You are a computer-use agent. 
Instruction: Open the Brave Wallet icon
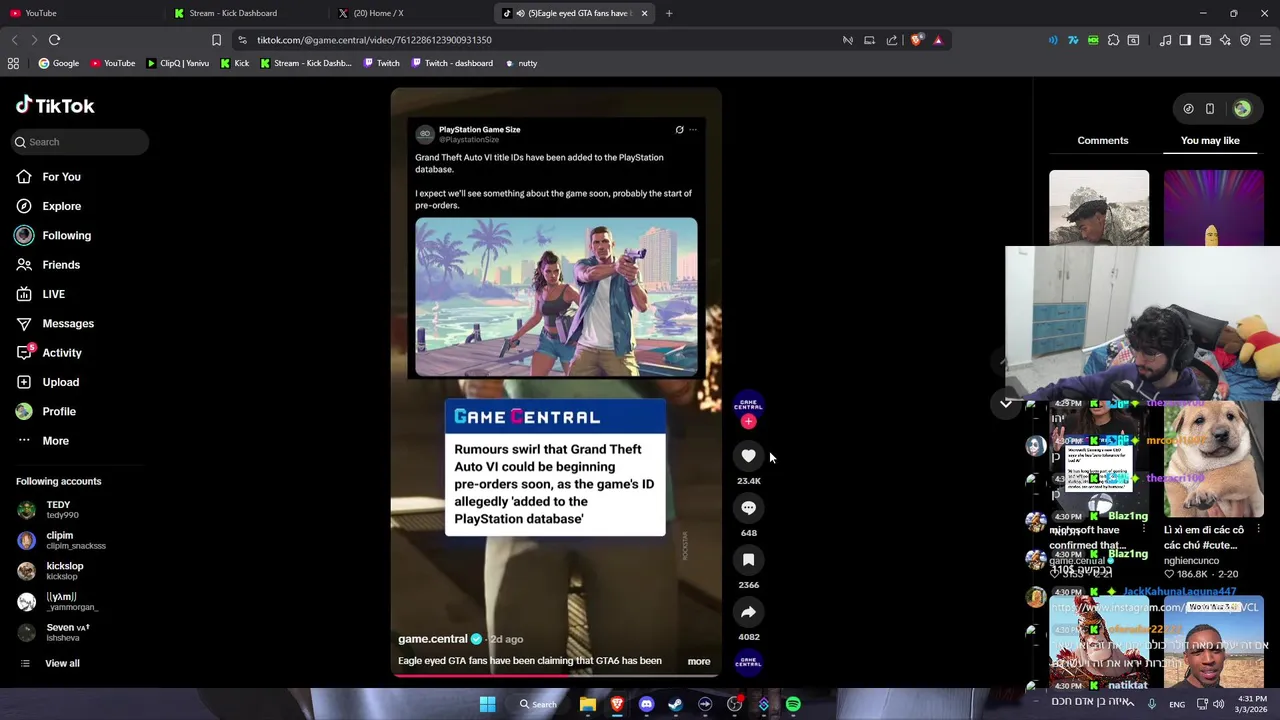tap(1205, 40)
